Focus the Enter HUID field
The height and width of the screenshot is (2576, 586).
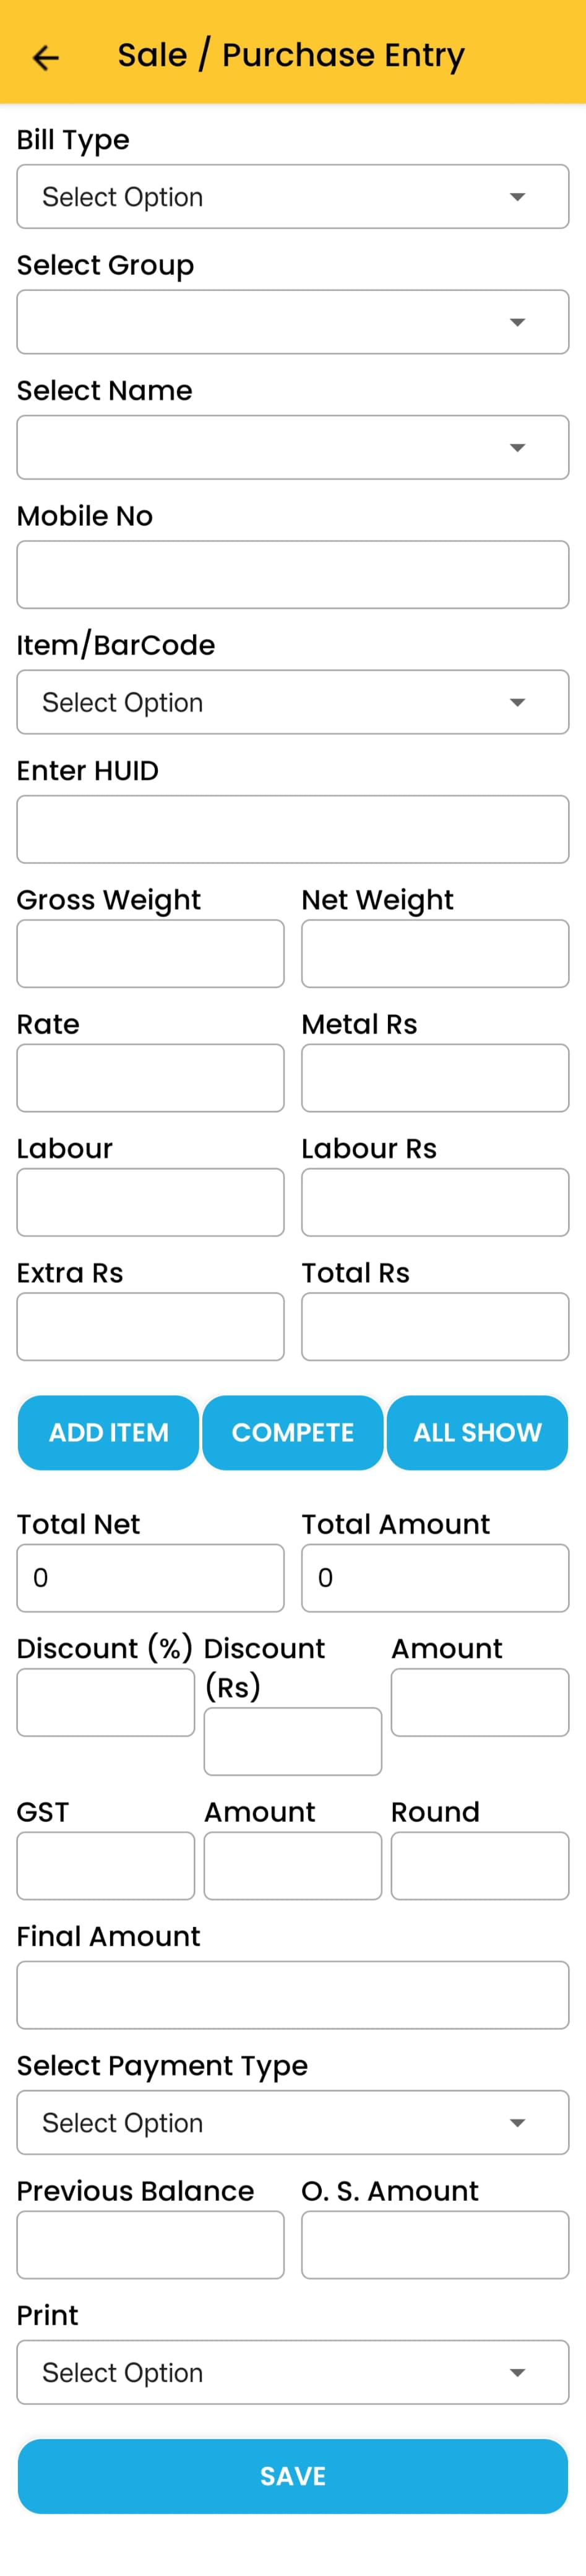292,829
